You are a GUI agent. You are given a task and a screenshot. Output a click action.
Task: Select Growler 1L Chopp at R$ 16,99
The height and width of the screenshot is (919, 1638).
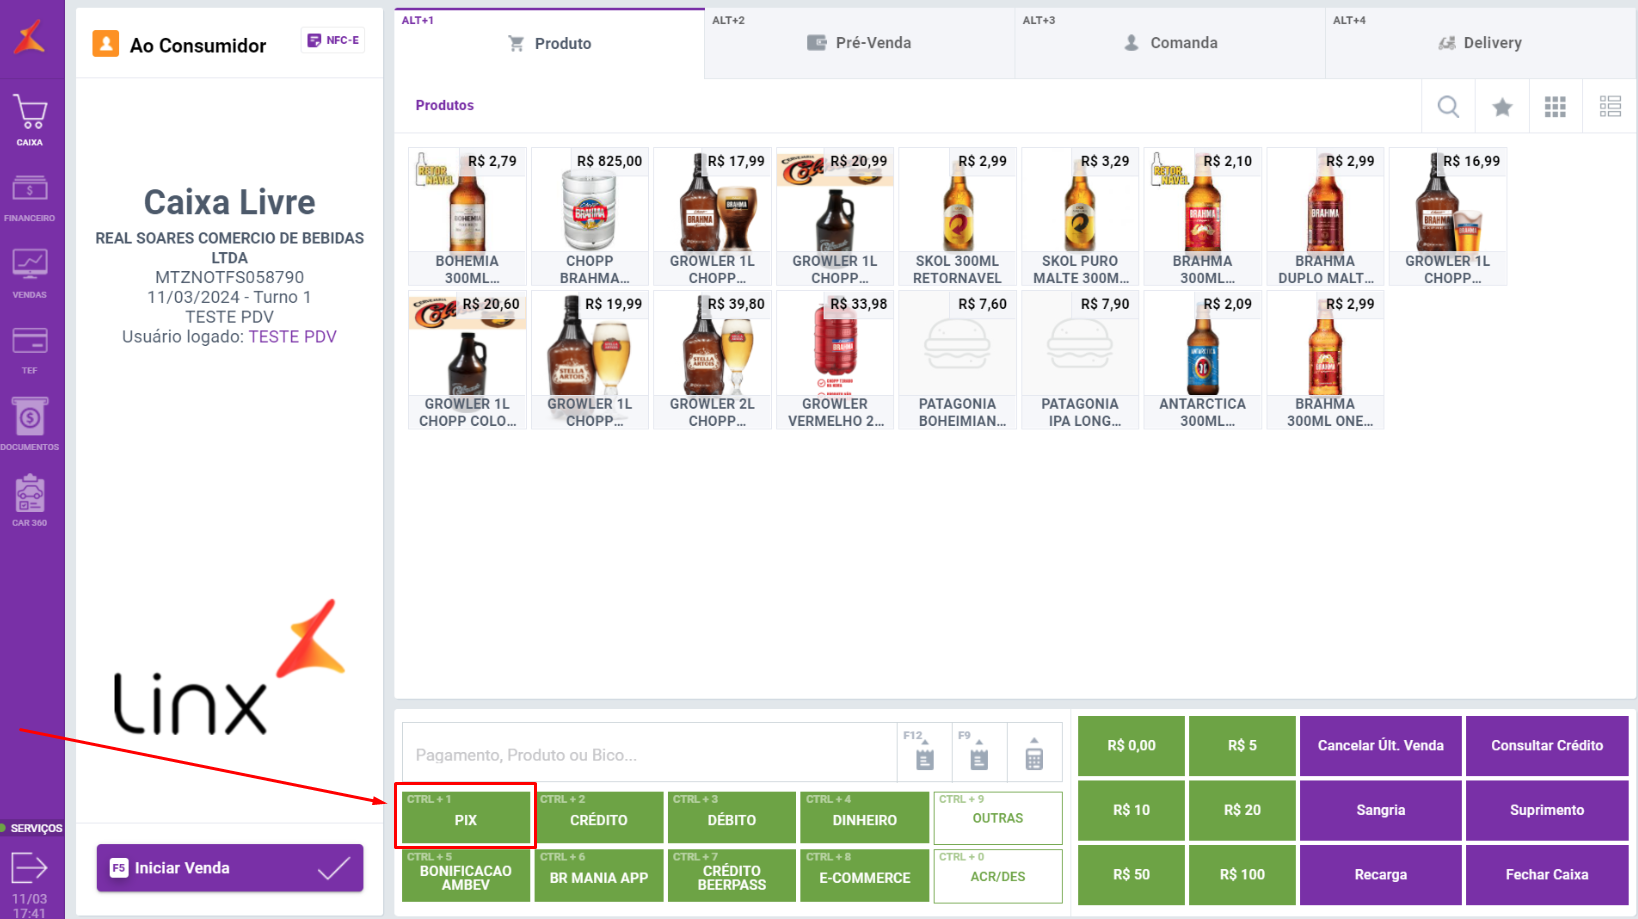click(1447, 217)
